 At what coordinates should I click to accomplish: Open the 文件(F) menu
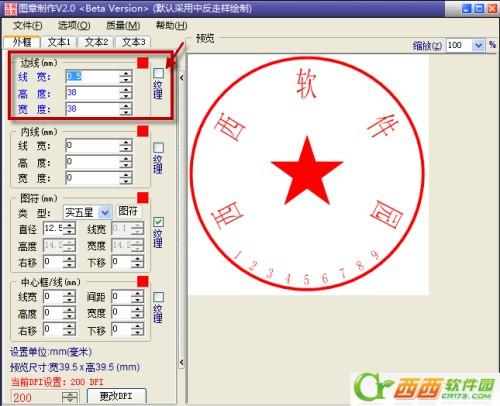(28, 25)
